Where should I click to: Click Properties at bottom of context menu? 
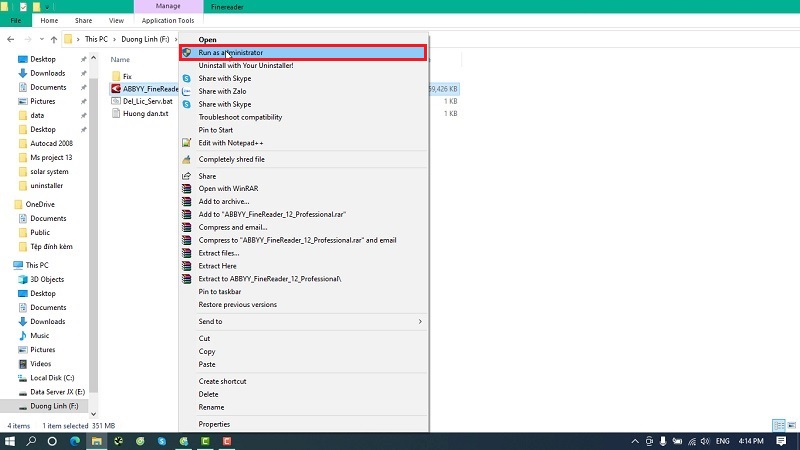coord(214,424)
